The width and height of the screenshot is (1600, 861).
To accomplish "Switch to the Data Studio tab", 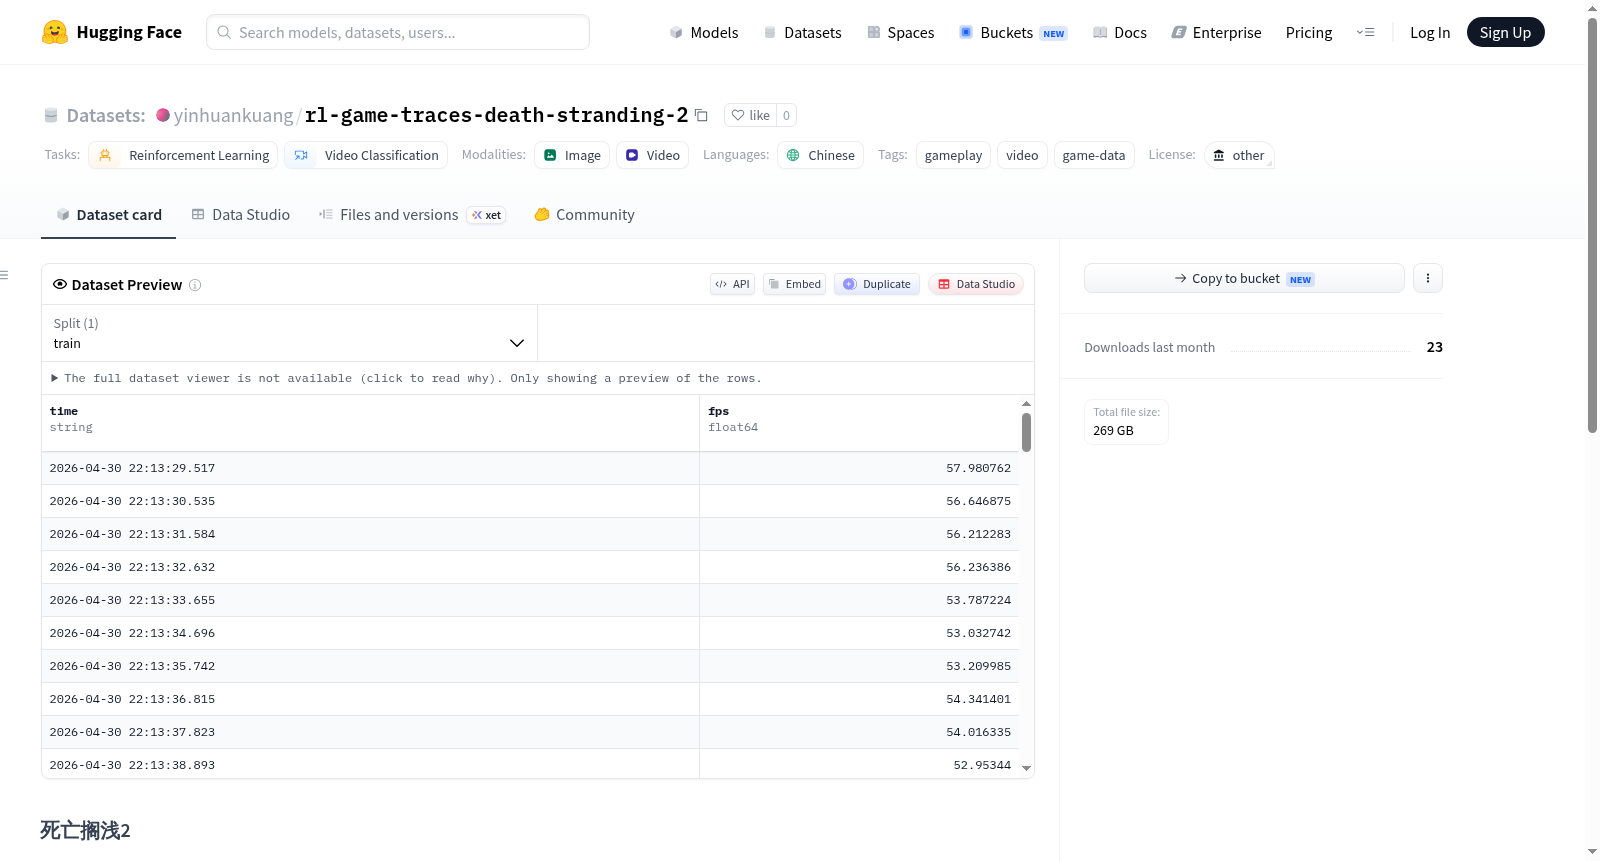I will pyautogui.click(x=241, y=215).
